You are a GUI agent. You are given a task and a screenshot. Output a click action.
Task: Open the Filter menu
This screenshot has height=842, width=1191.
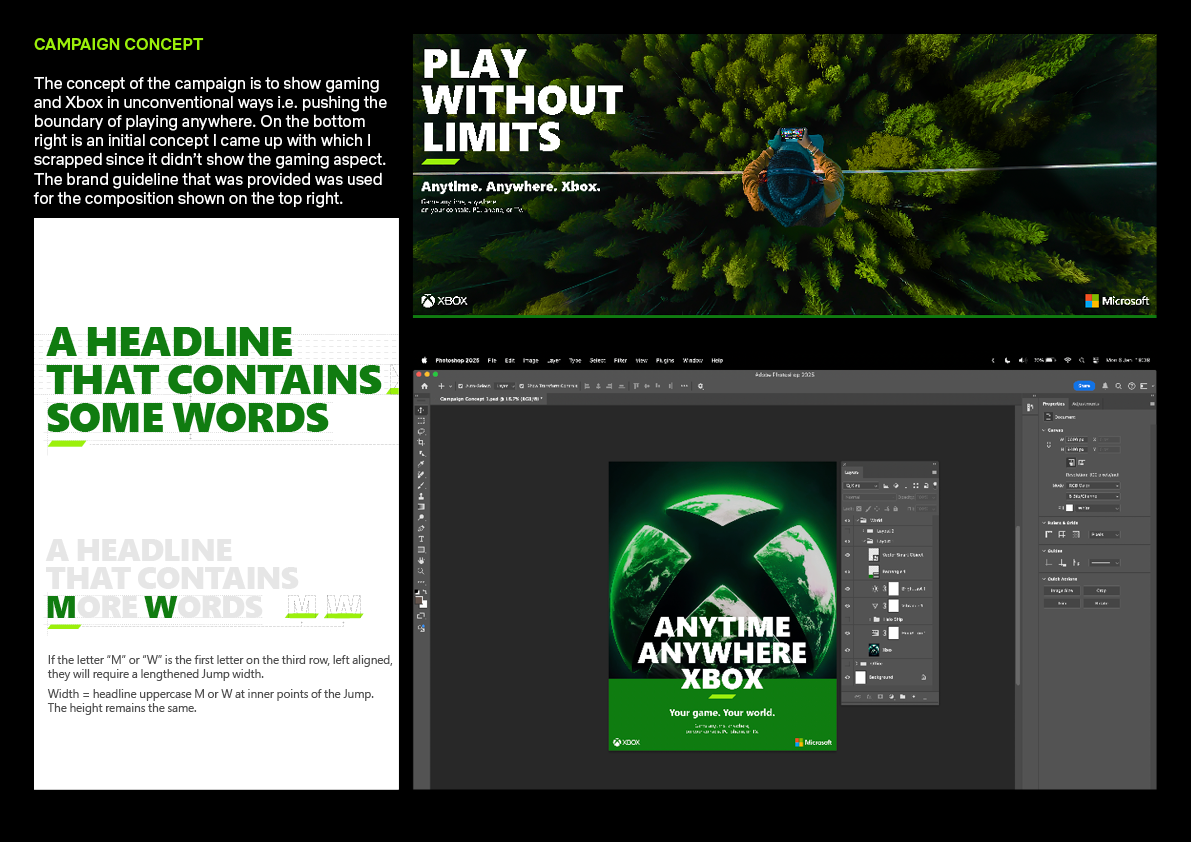point(621,361)
